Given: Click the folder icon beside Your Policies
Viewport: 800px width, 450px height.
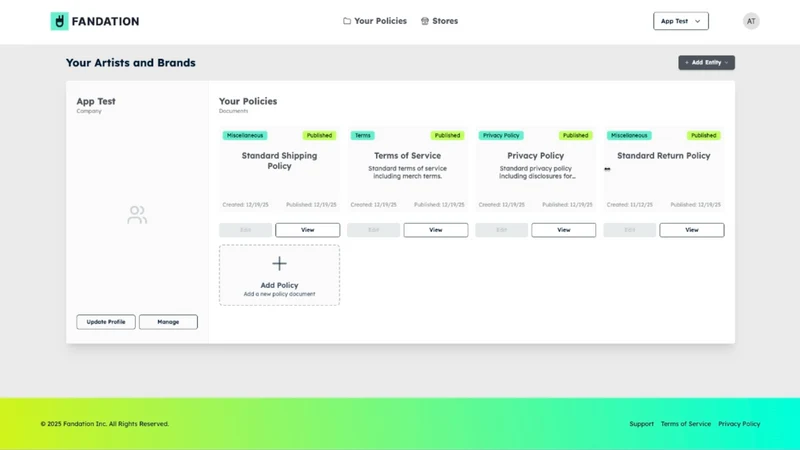Looking at the screenshot, I should coord(347,21).
